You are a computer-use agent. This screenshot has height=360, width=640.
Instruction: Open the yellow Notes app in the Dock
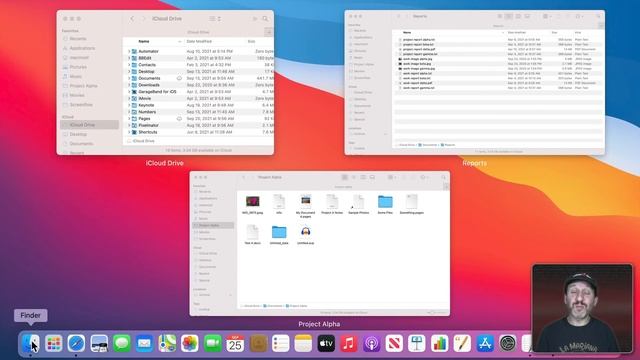[303, 343]
